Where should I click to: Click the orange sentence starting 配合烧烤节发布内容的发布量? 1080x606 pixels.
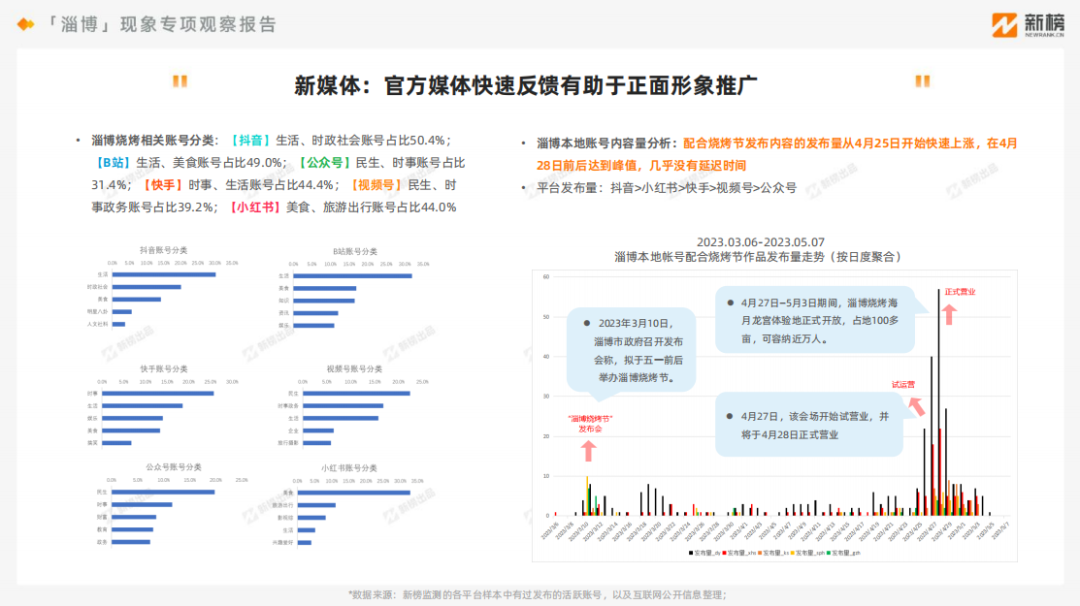click(777, 154)
